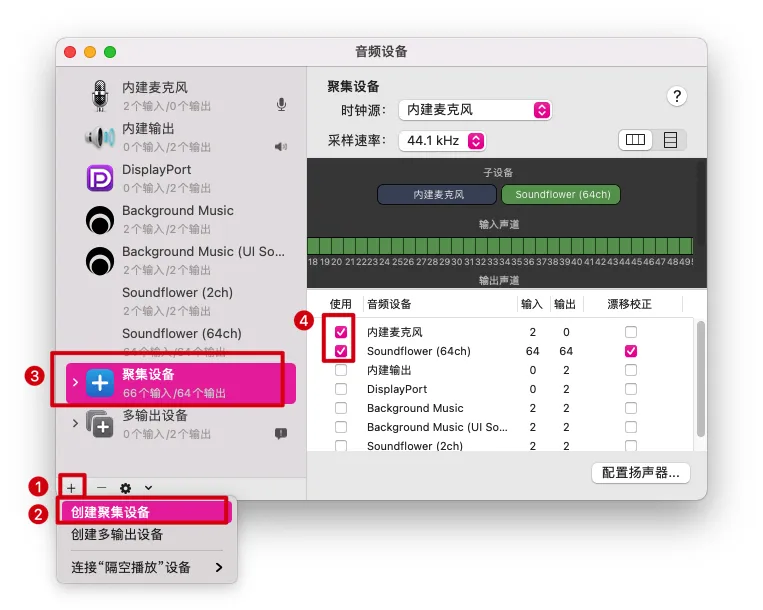Click the DisplayPort device icon
Image resolution: width=763 pixels, height=610 pixels.
point(100,178)
